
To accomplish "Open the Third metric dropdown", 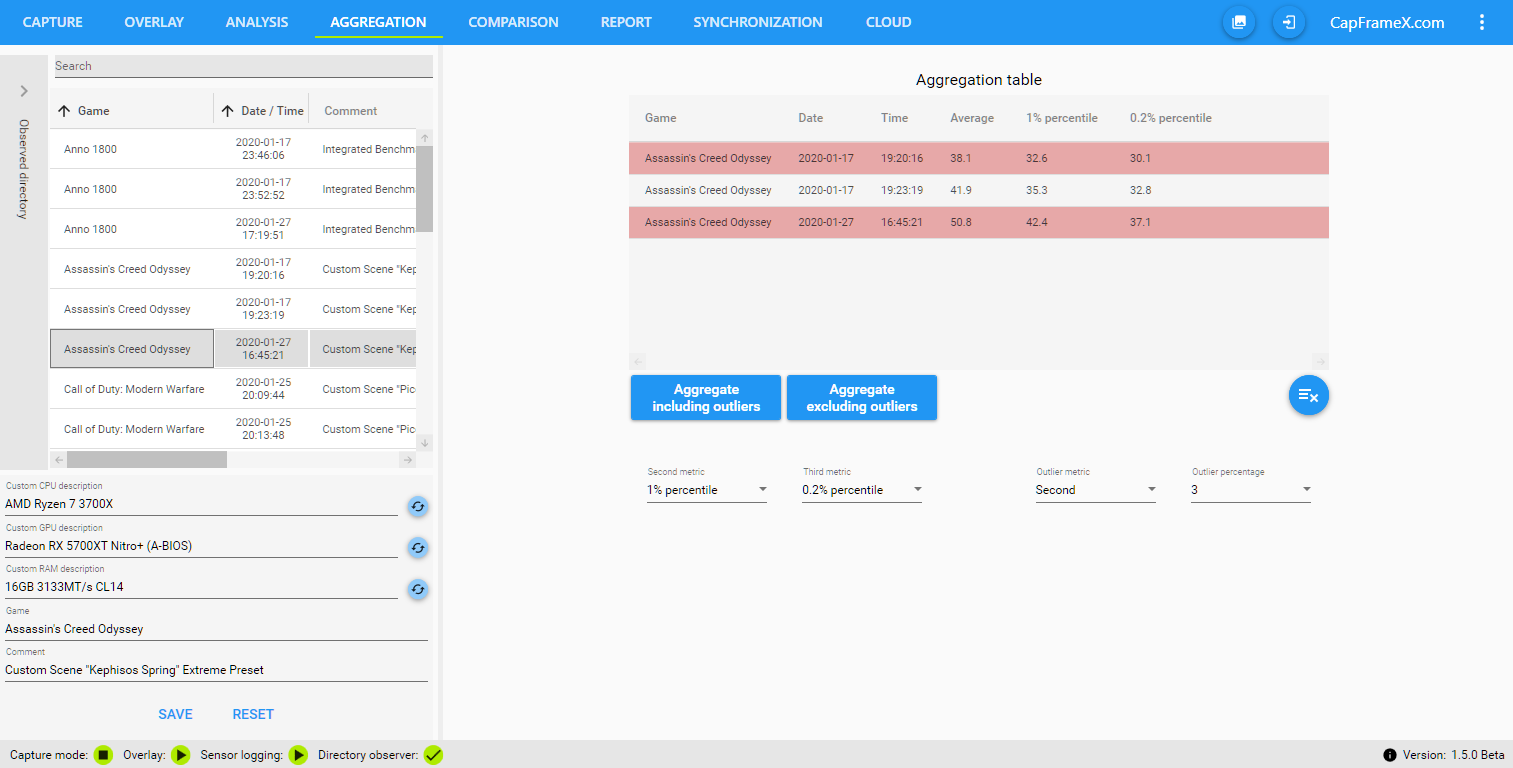I will 862,490.
